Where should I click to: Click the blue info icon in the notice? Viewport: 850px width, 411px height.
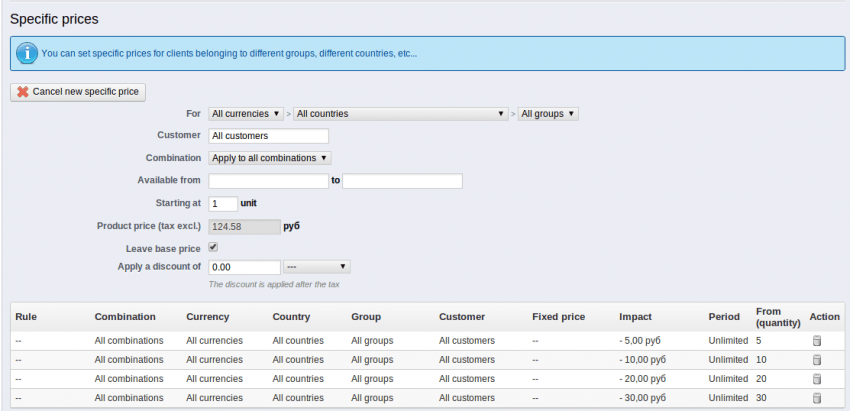point(27,54)
